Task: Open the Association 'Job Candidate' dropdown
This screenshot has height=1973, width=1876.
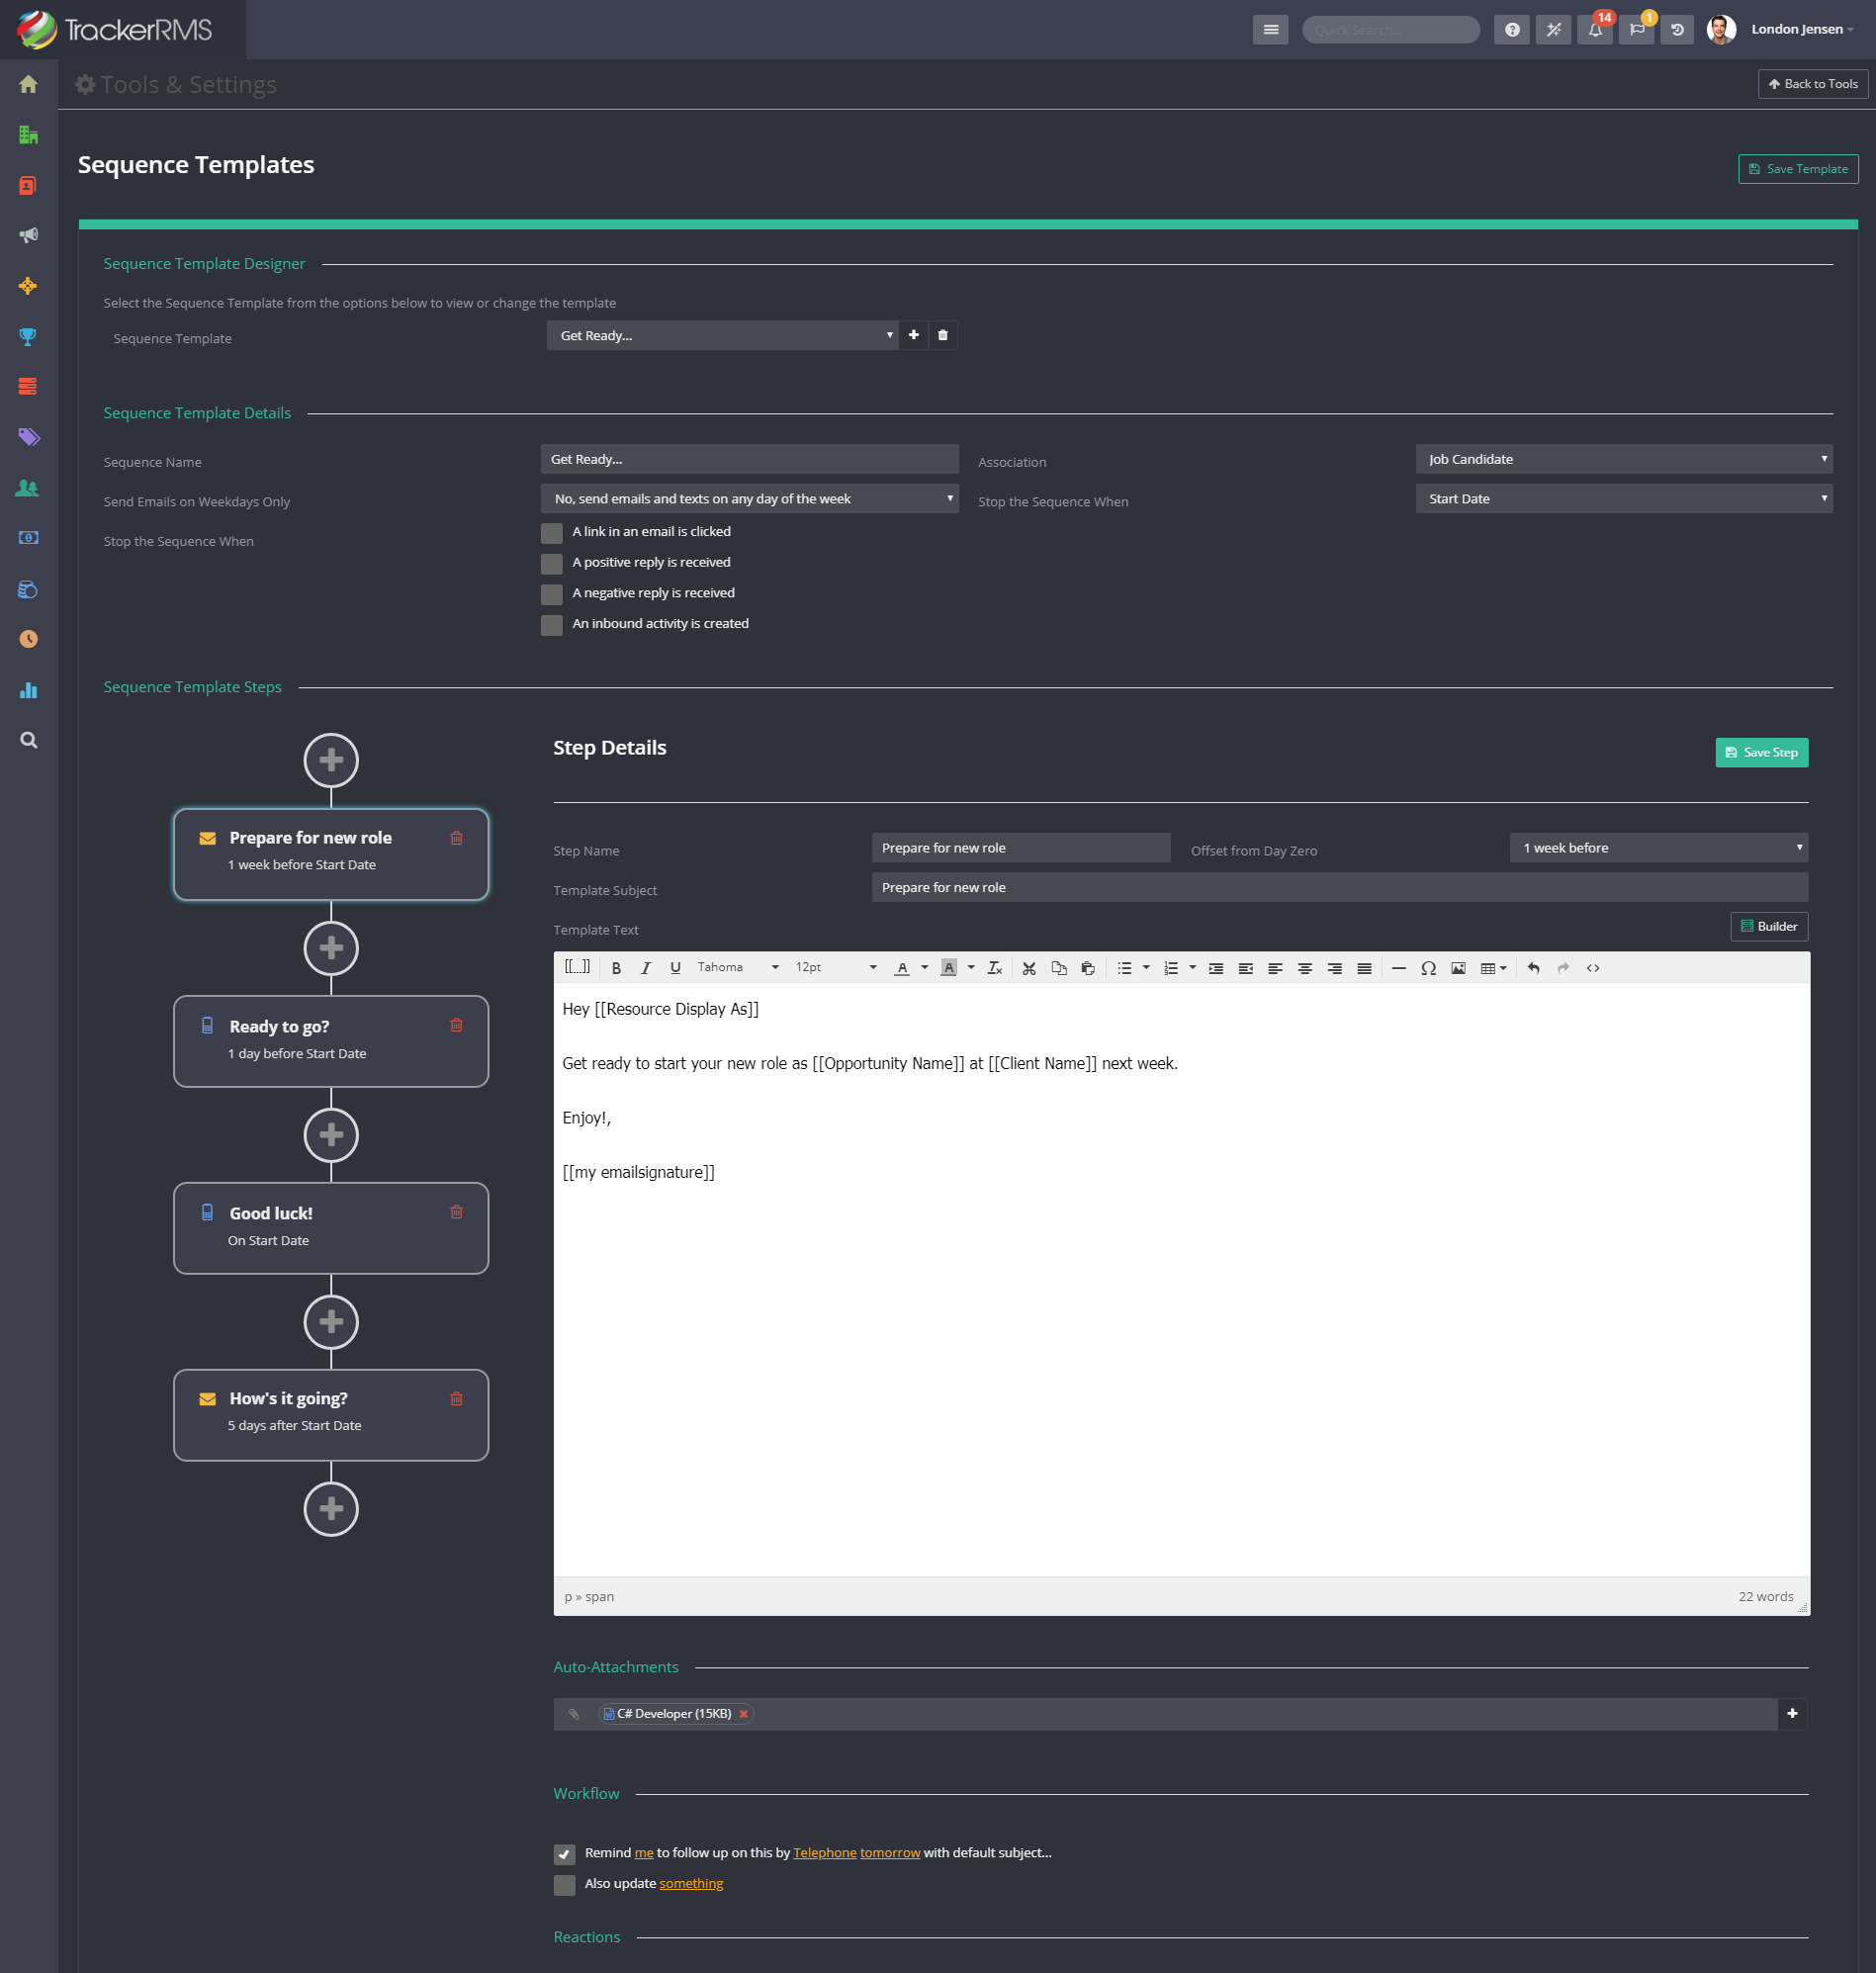Action: point(1624,459)
